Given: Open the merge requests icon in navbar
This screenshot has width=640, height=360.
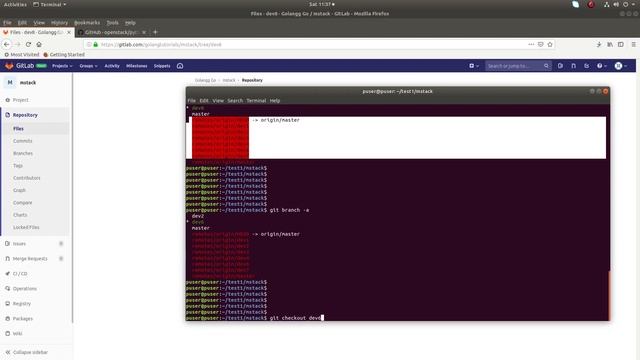Looking at the screenshot, I should (x=573, y=66).
